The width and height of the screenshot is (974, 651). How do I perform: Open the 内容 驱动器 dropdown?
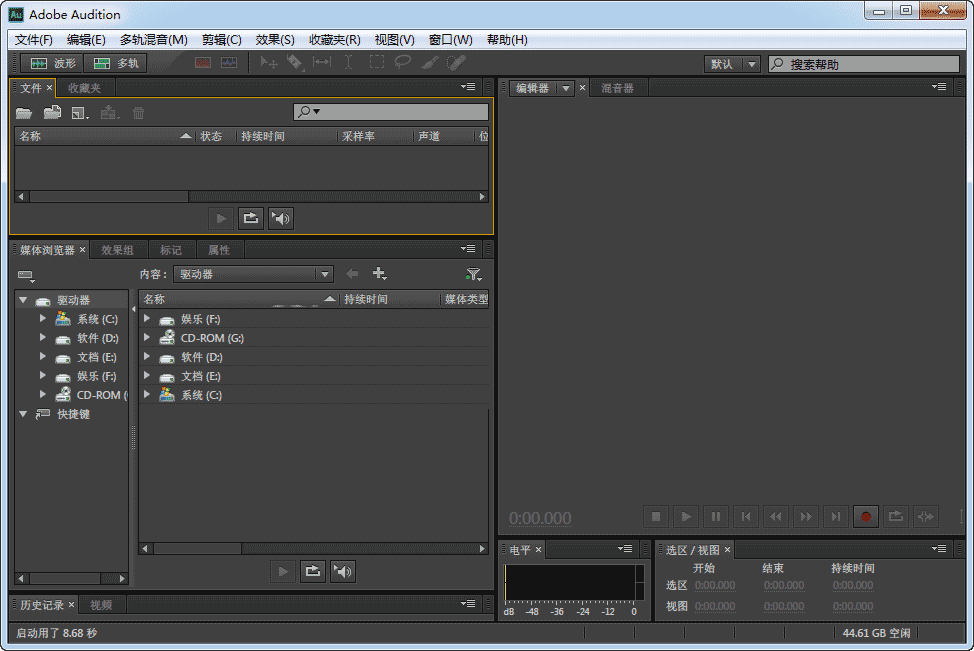[253, 274]
